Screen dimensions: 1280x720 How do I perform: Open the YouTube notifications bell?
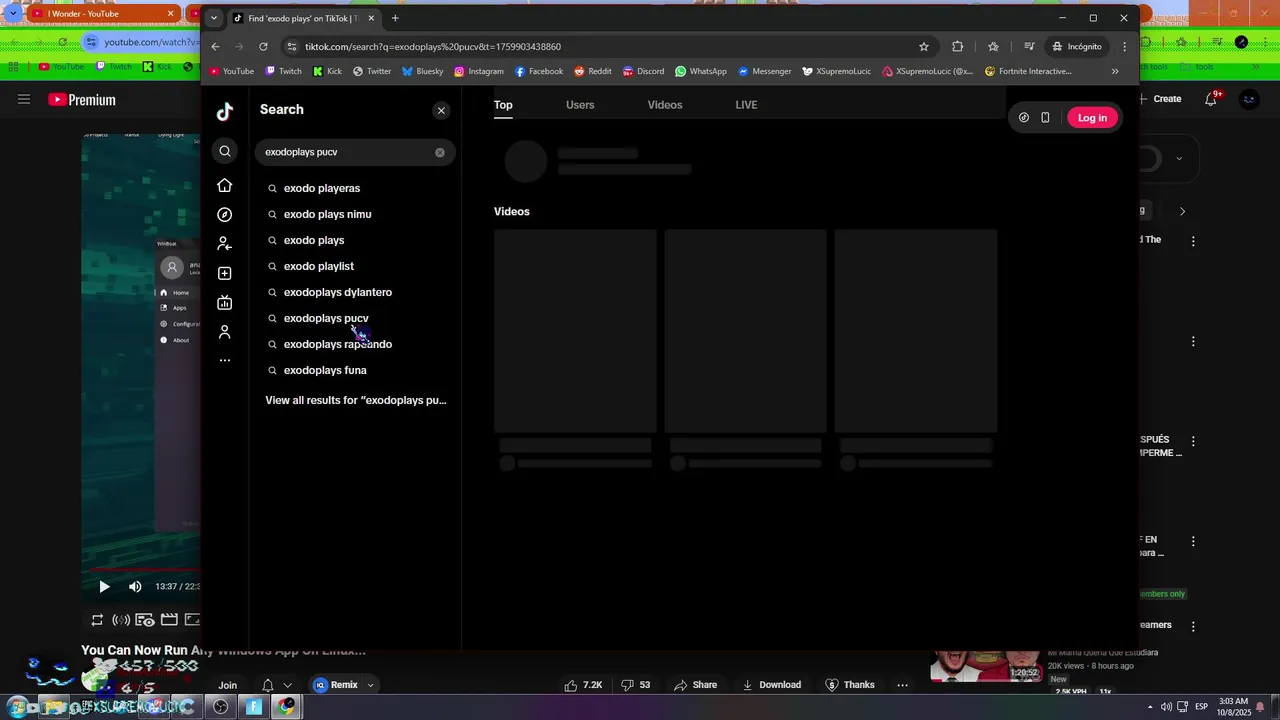pos(1211,99)
